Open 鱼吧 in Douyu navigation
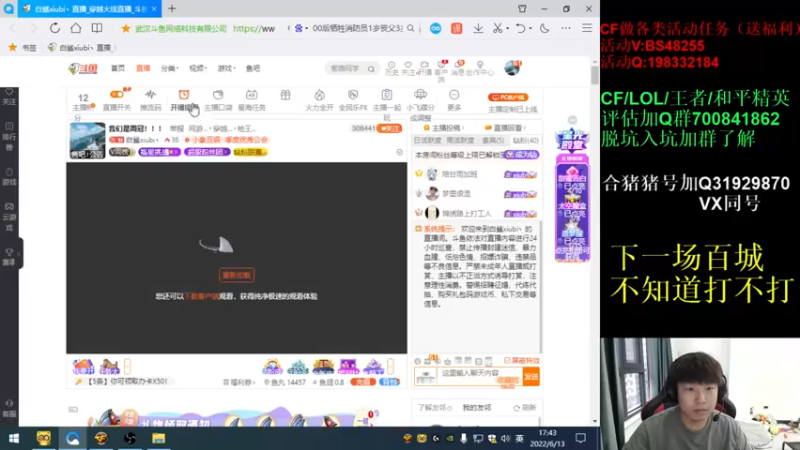Viewport: 800px width, 450px height. [253, 68]
